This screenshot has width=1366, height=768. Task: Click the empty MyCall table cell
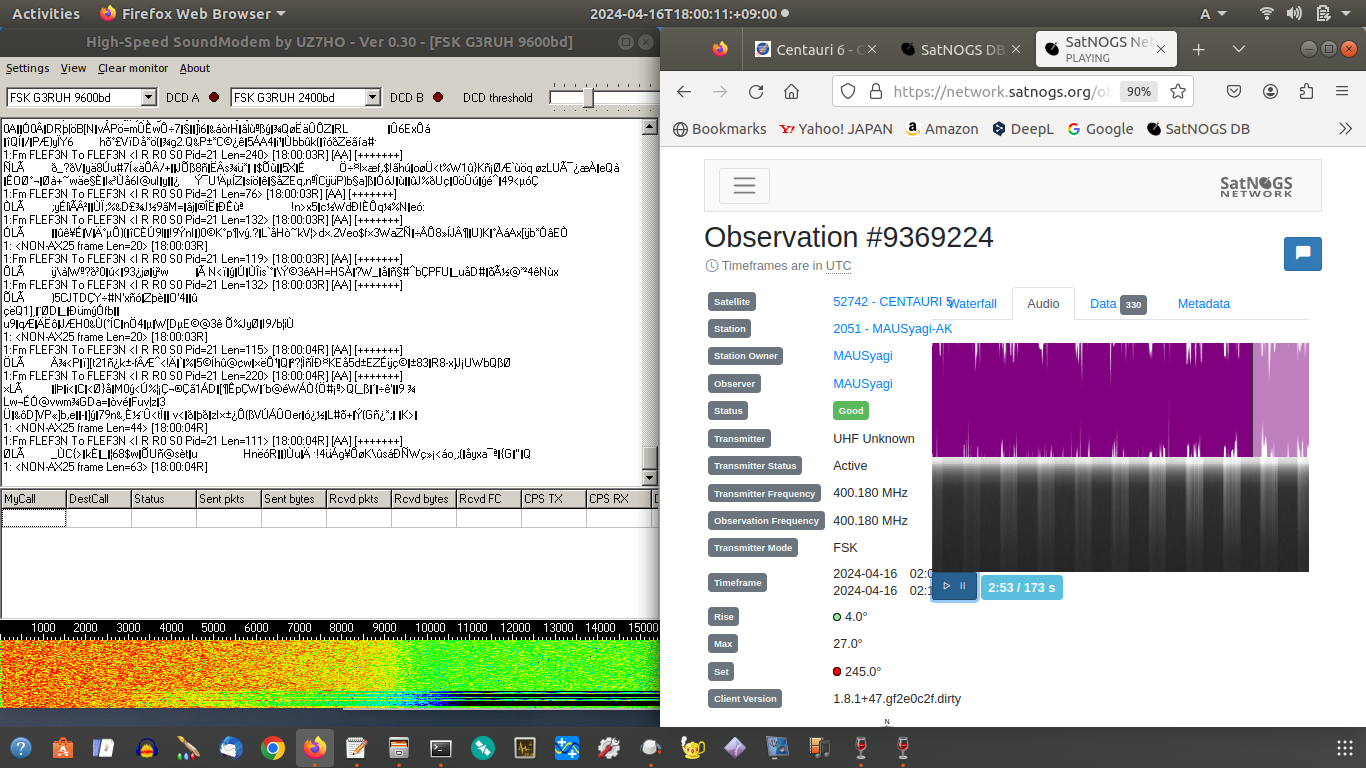pyautogui.click(x=33, y=518)
